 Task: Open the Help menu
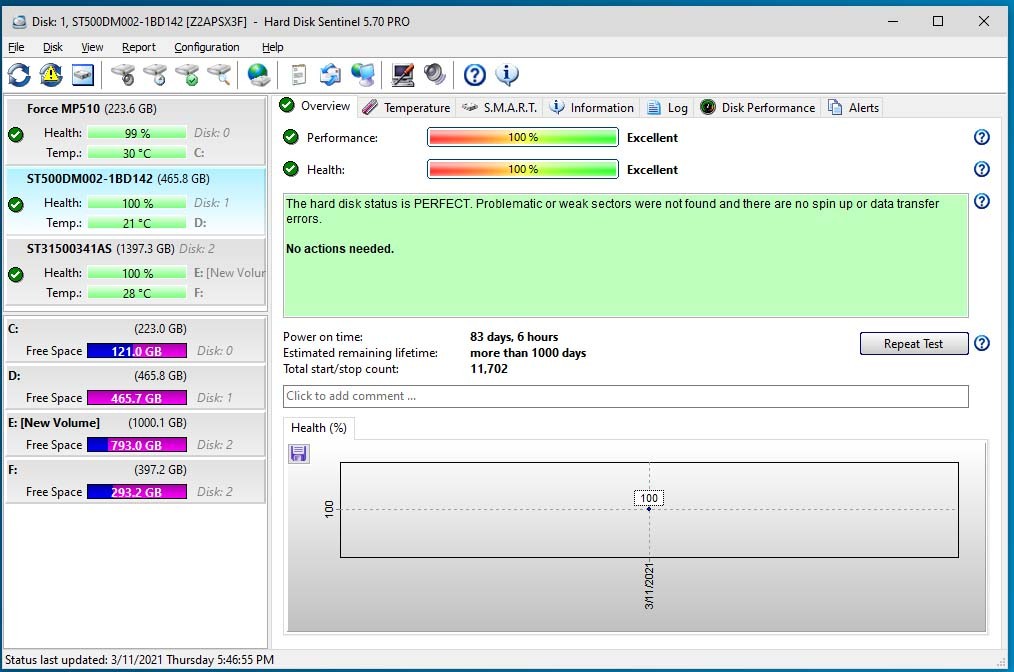272,47
